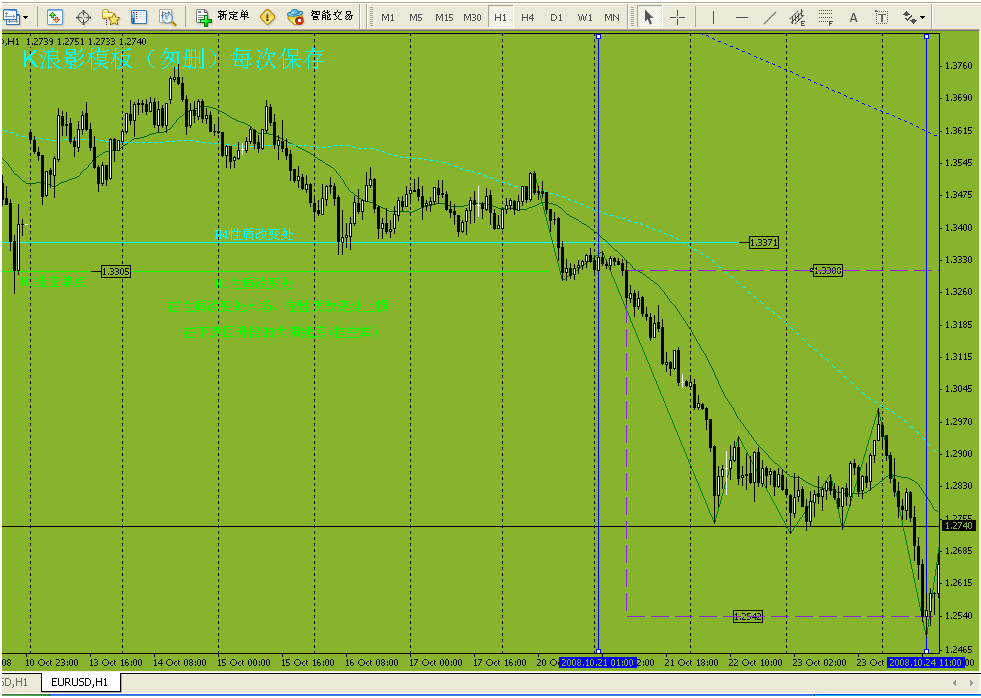Switch to D1 daily timeframe

coord(556,18)
